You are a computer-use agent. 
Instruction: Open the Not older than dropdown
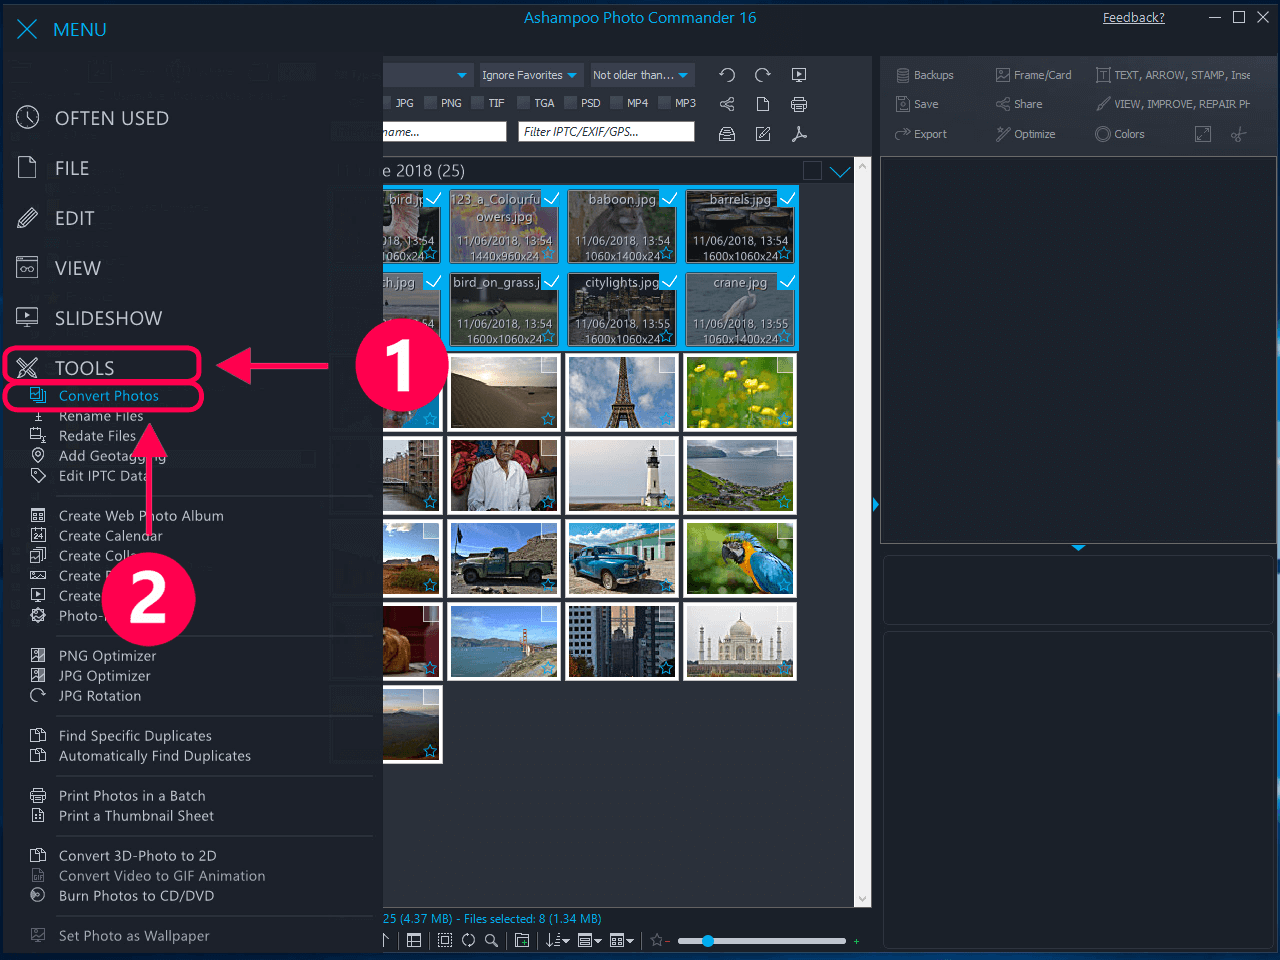coord(641,75)
